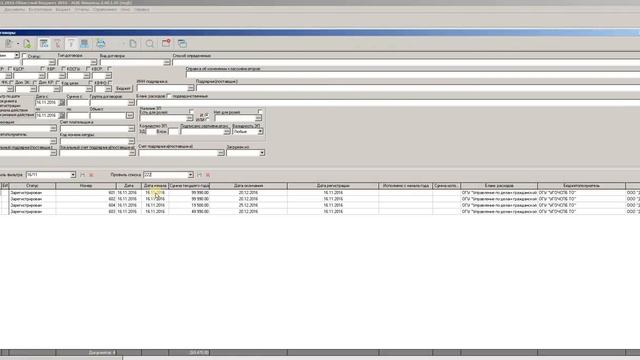Click the blue table columns toolbar icon
640x360 pixels.
(x=84, y=44)
